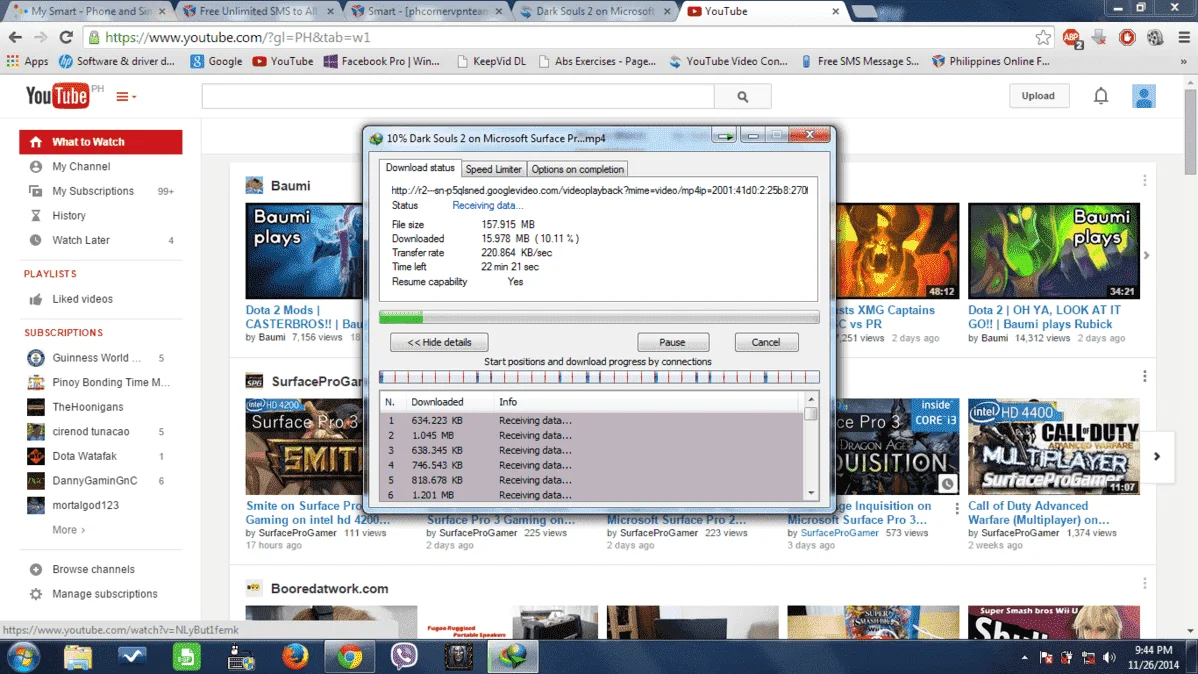Open the Apps bookmark shortcut
The width and height of the screenshot is (1198, 674).
pyautogui.click(x=28, y=61)
